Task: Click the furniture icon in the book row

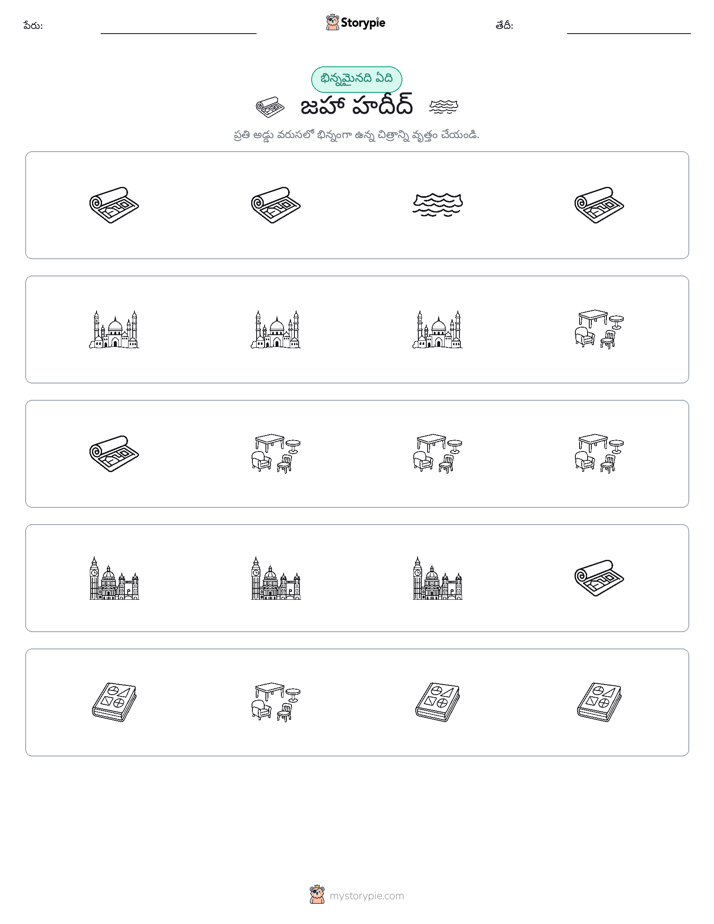Action: (276, 702)
